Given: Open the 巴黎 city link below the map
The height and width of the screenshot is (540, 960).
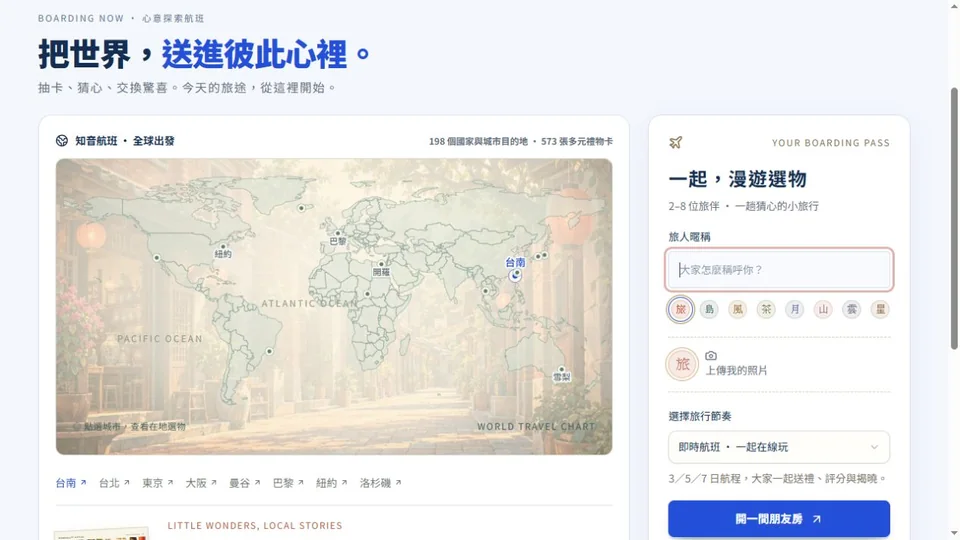Looking at the screenshot, I should (288, 483).
